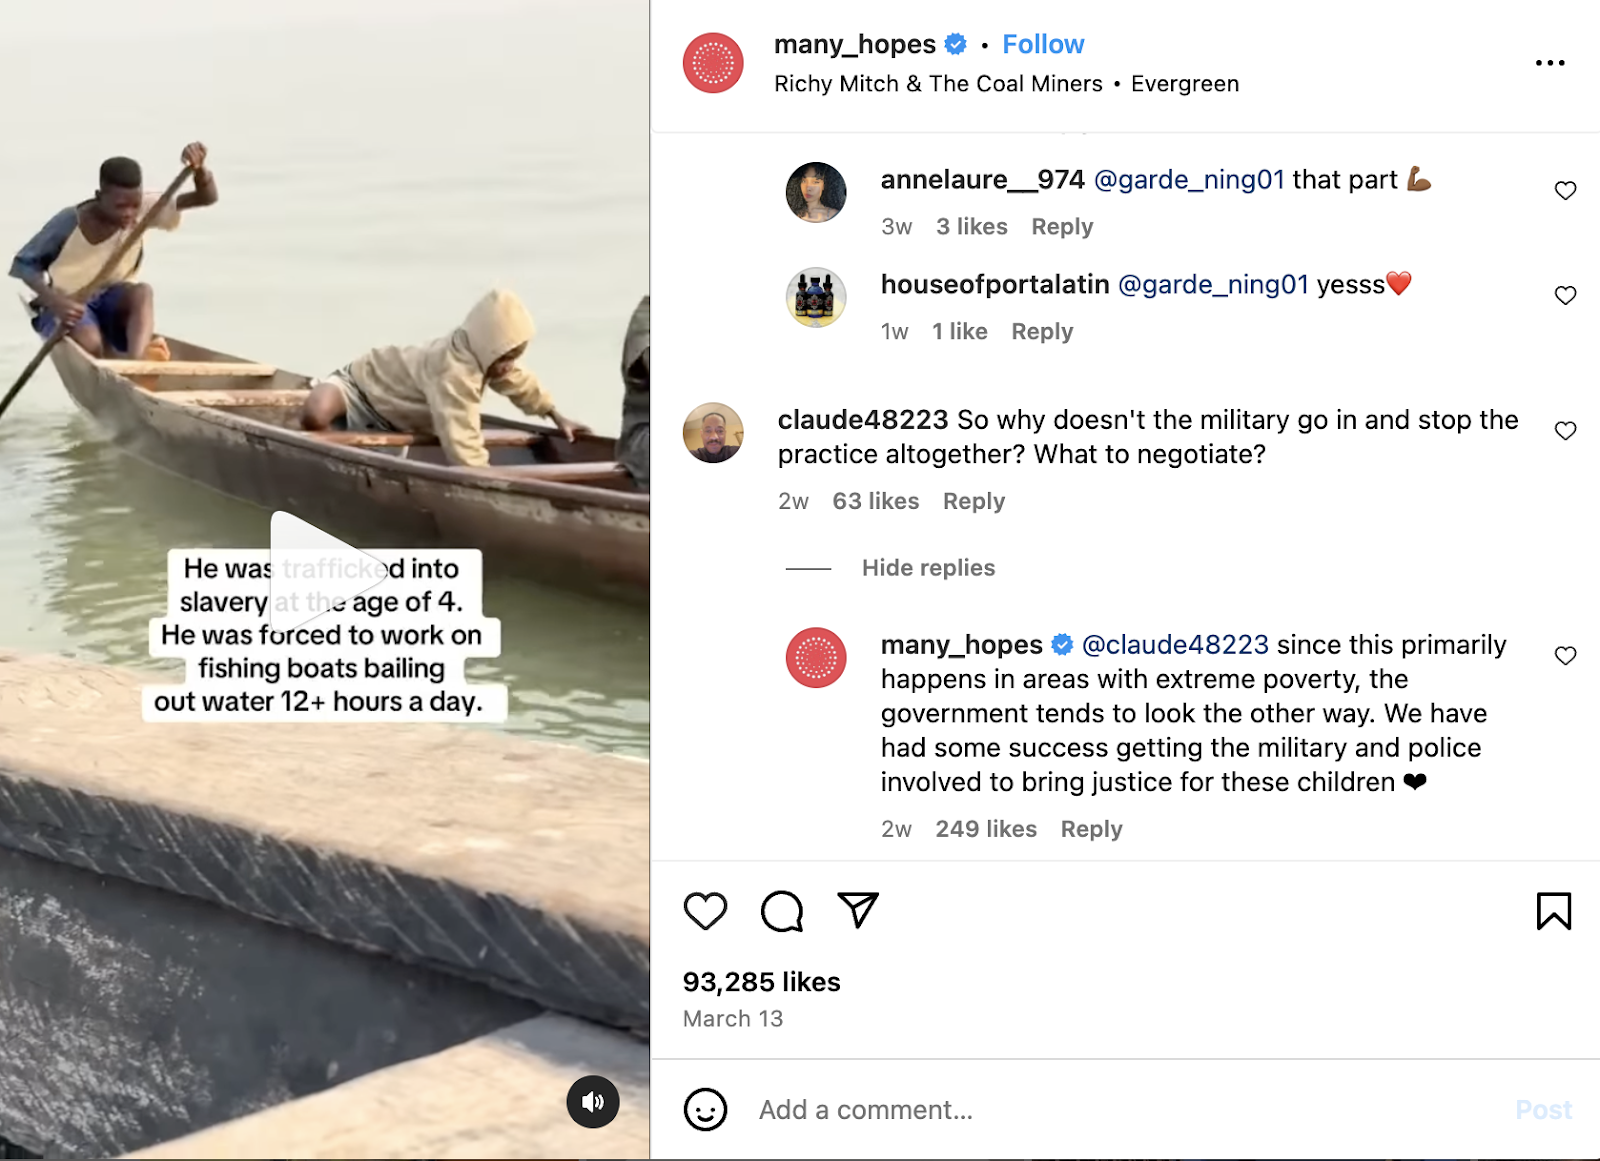Like claude48223's comment

pos(1565,431)
